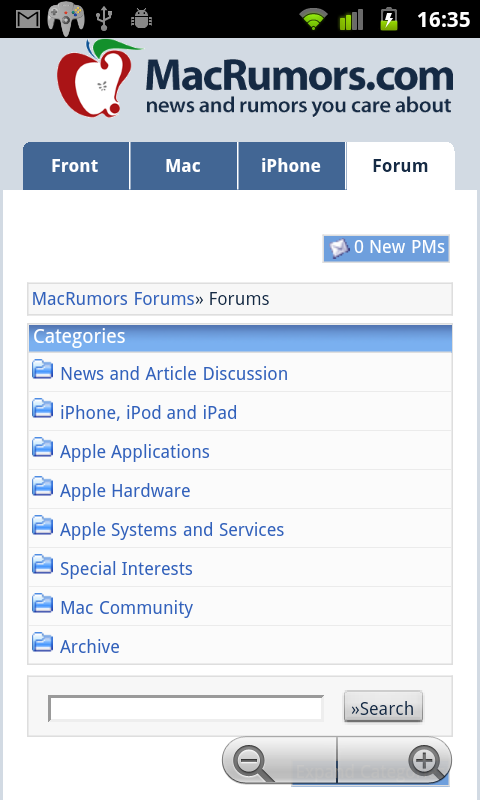Tap the USB connection status icon
Screen dimensions: 480x800
104,19
